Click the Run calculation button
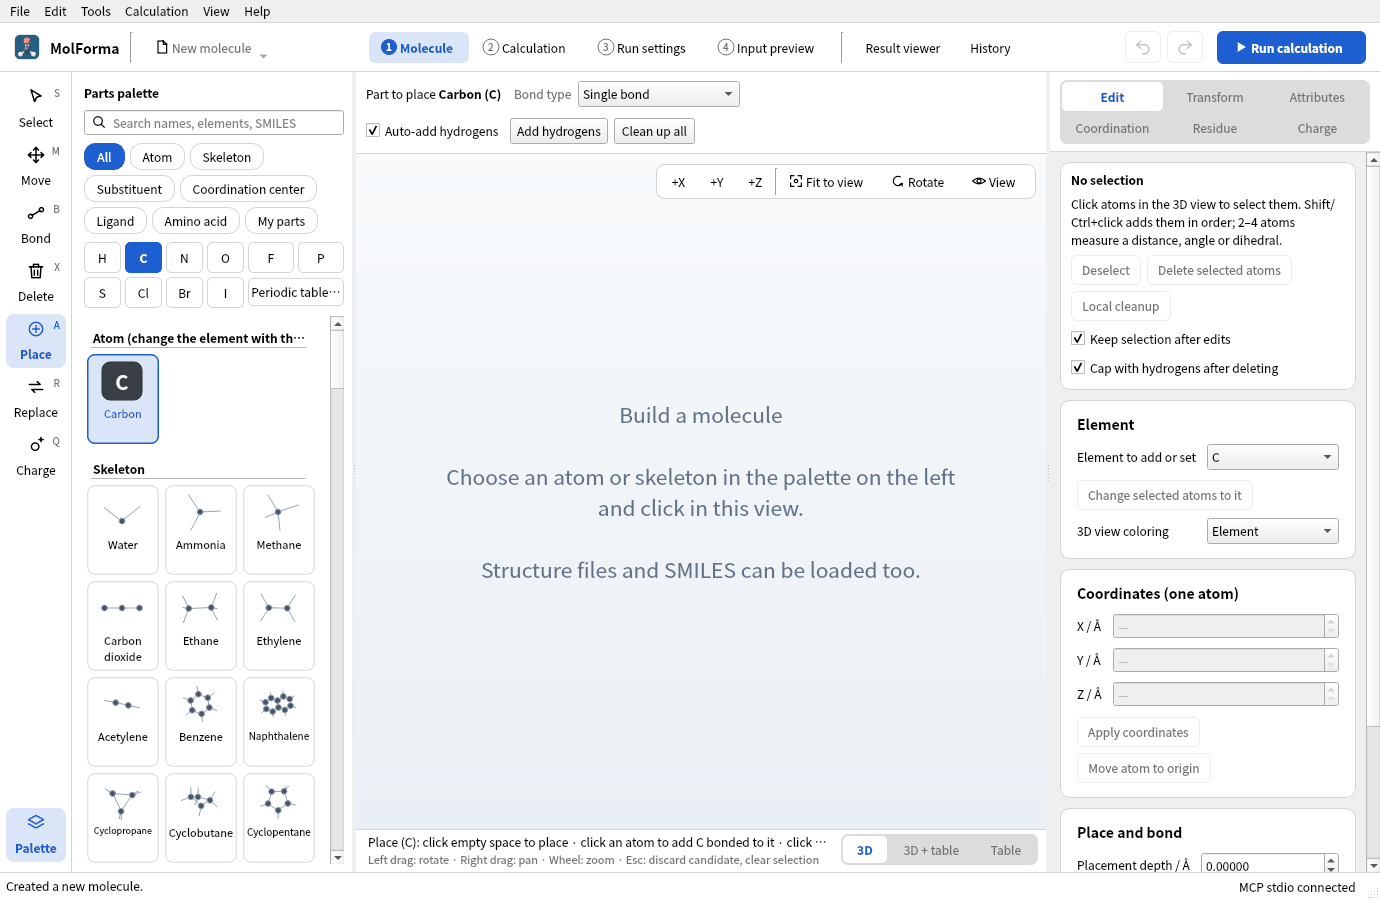The image size is (1380, 900). (x=1291, y=48)
